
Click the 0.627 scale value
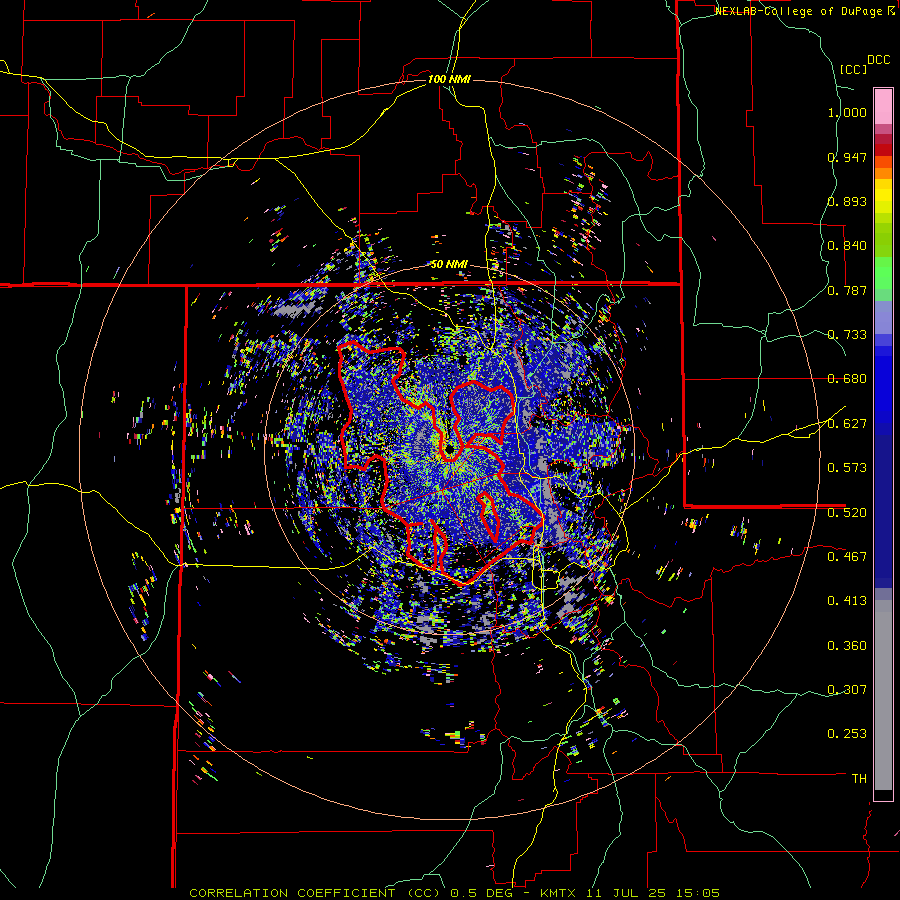(847, 424)
